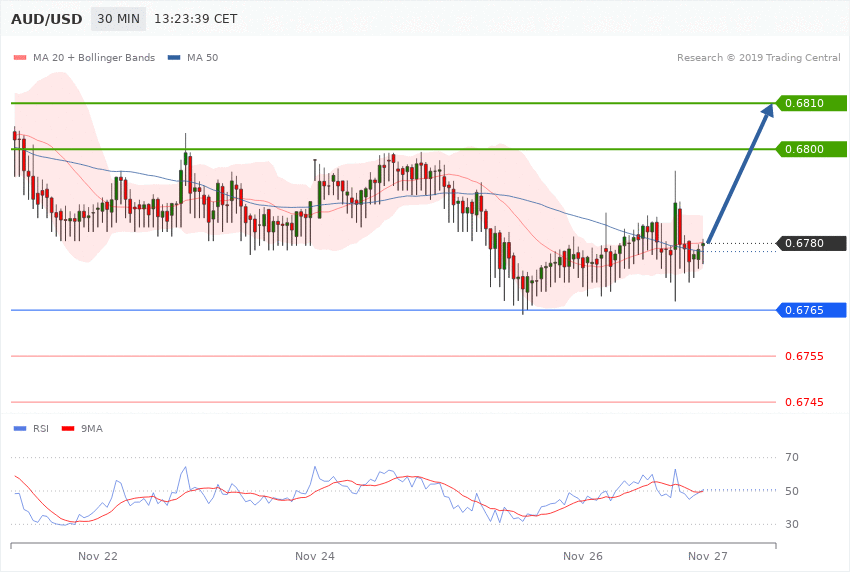Select the 30 MIN timeframe badge
The height and width of the screenshot is (576, 850).
tap(118, 19)
